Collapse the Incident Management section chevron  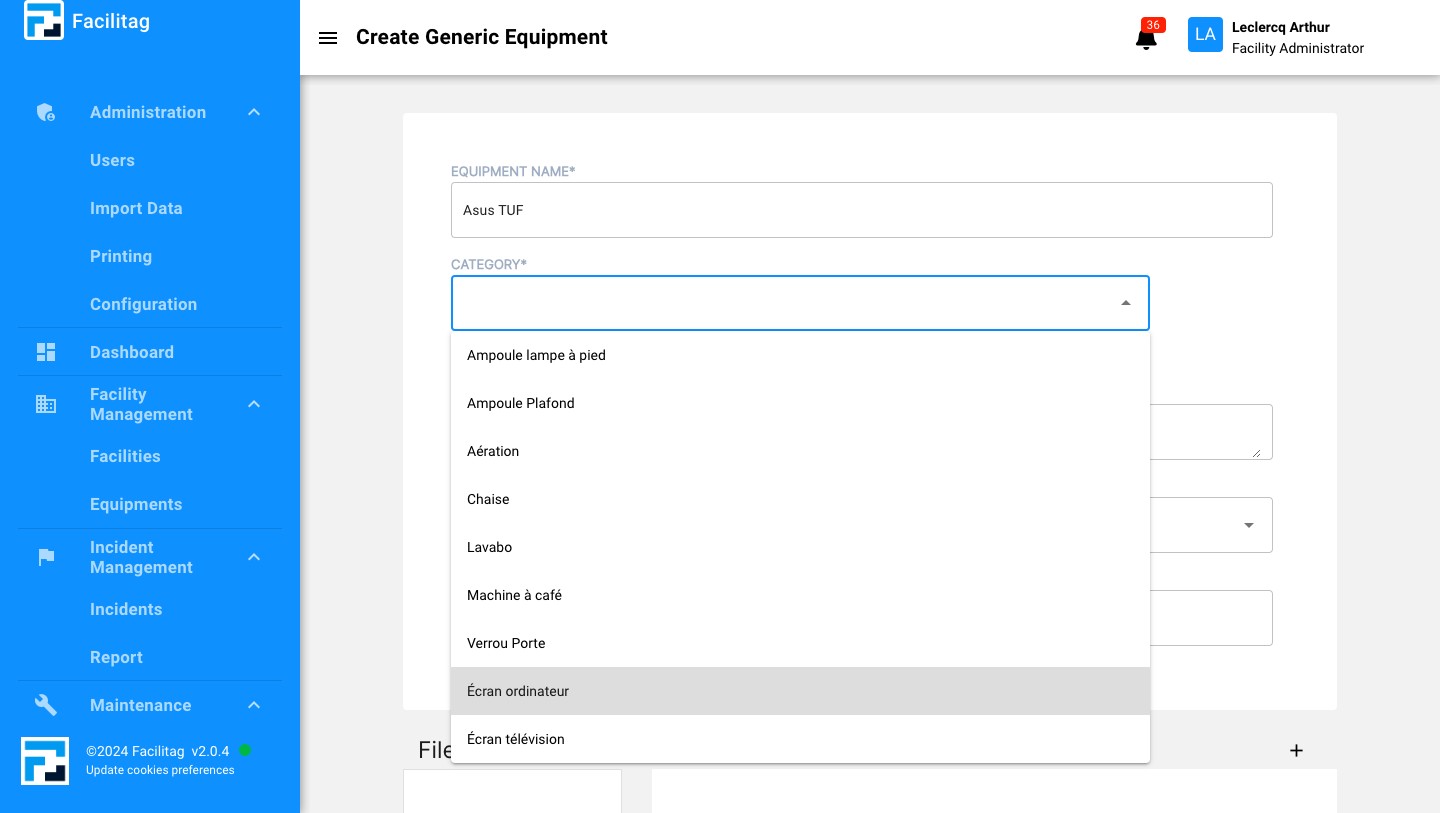tap(254, 557)
